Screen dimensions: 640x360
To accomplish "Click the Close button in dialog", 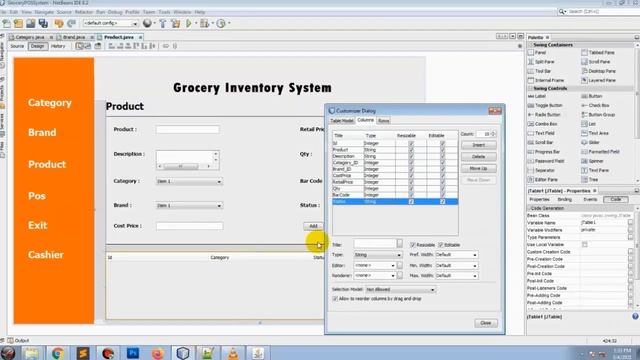I will point(486,323).
